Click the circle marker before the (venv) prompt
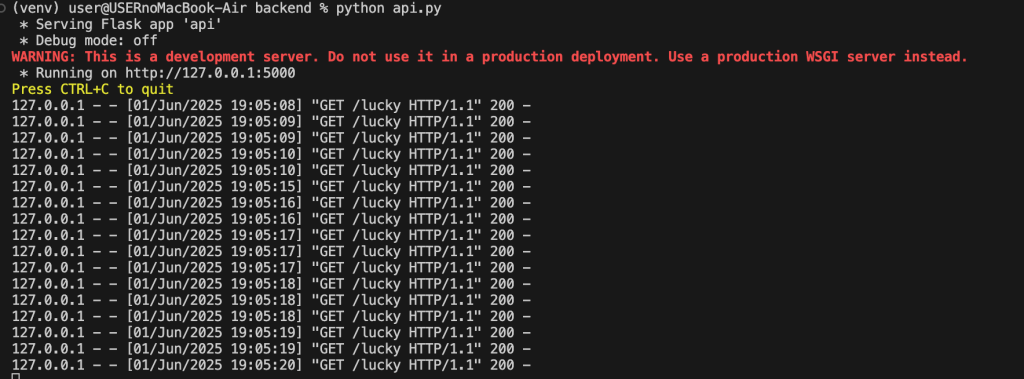Image resolution: width=1024 pixels, height=379 pixels. coord(4,8)
